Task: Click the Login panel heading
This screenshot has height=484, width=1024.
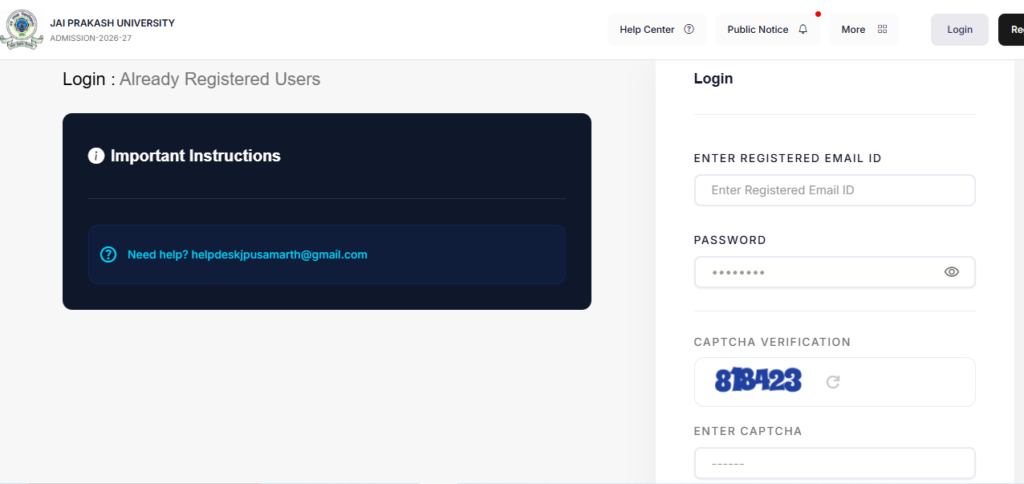Action: tap(713, 79)
